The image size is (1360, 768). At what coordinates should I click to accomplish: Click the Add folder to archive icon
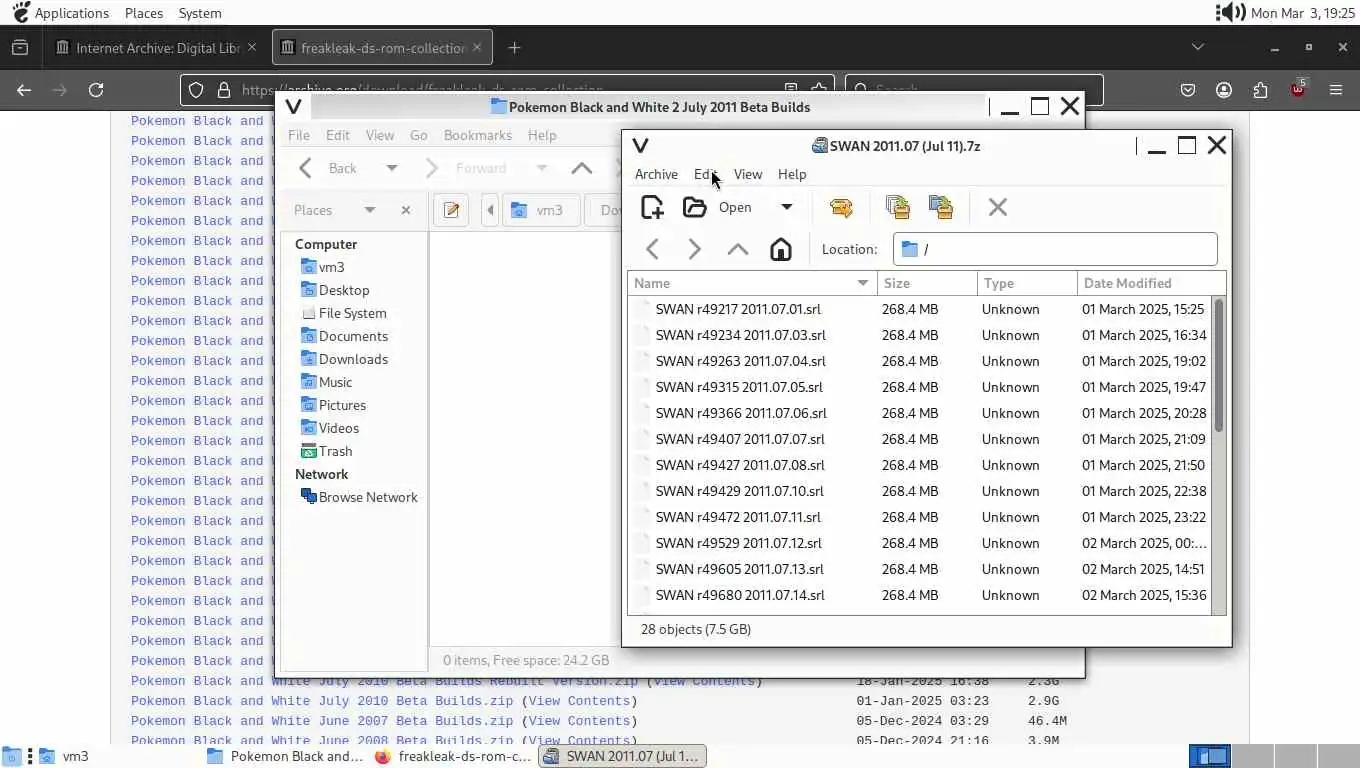[941, 207]
